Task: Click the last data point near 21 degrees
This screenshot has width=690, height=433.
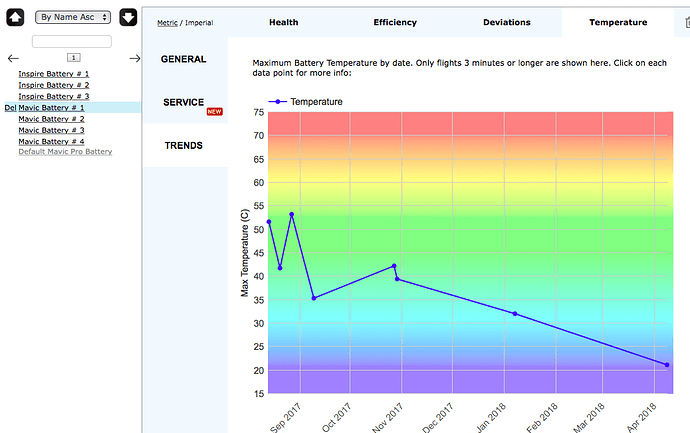Action: pyautogui.click(x=667, y=365)
